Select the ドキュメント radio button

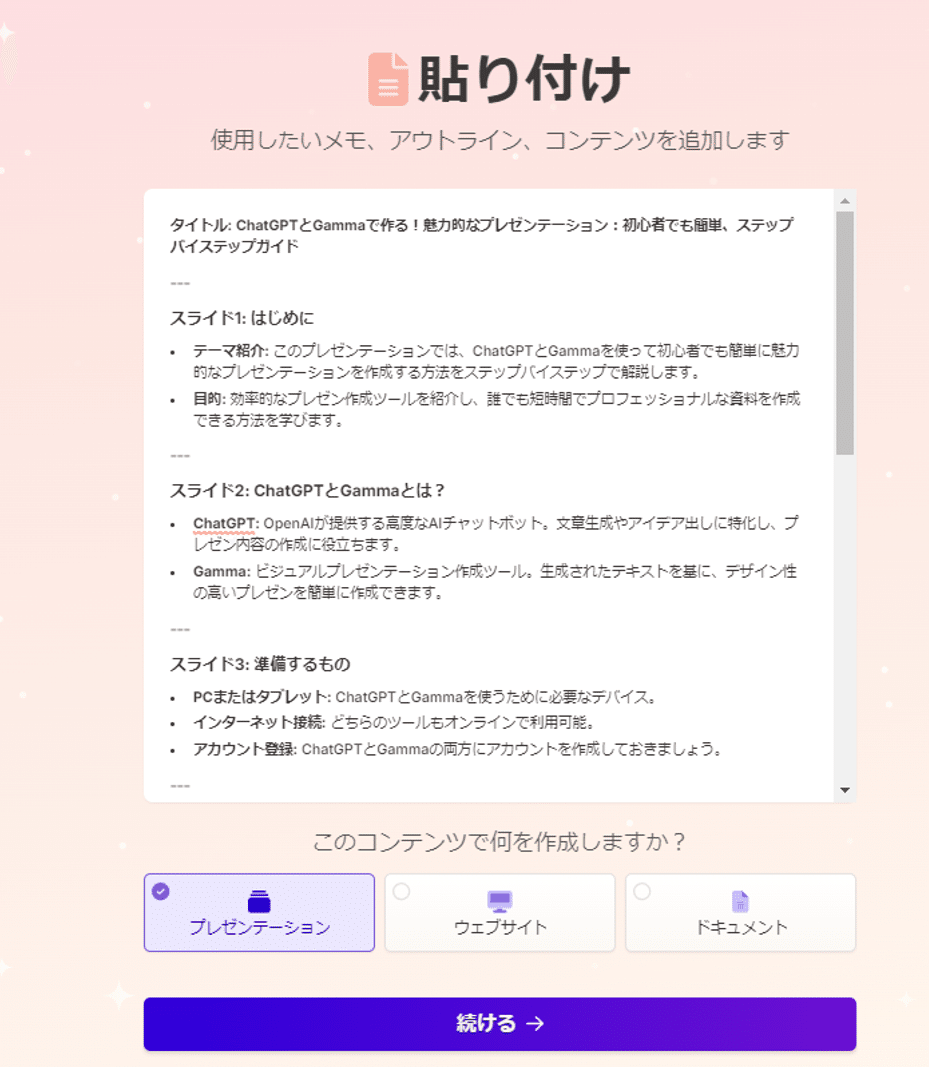coord(642,891)
